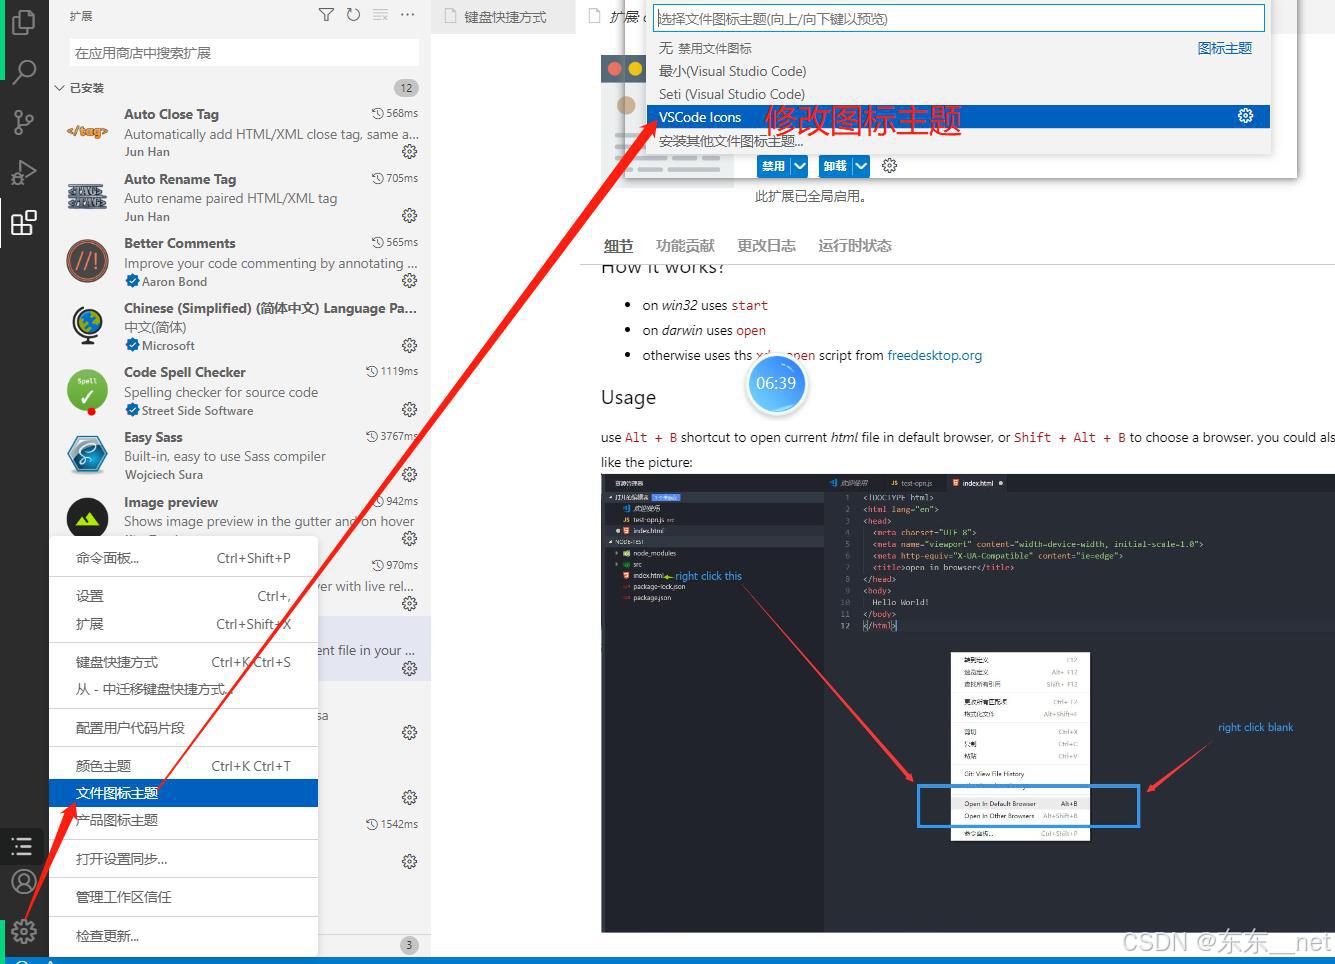Open the Run and Debug view
Viewport: 1335px width, 964px height.
point(23,172)
